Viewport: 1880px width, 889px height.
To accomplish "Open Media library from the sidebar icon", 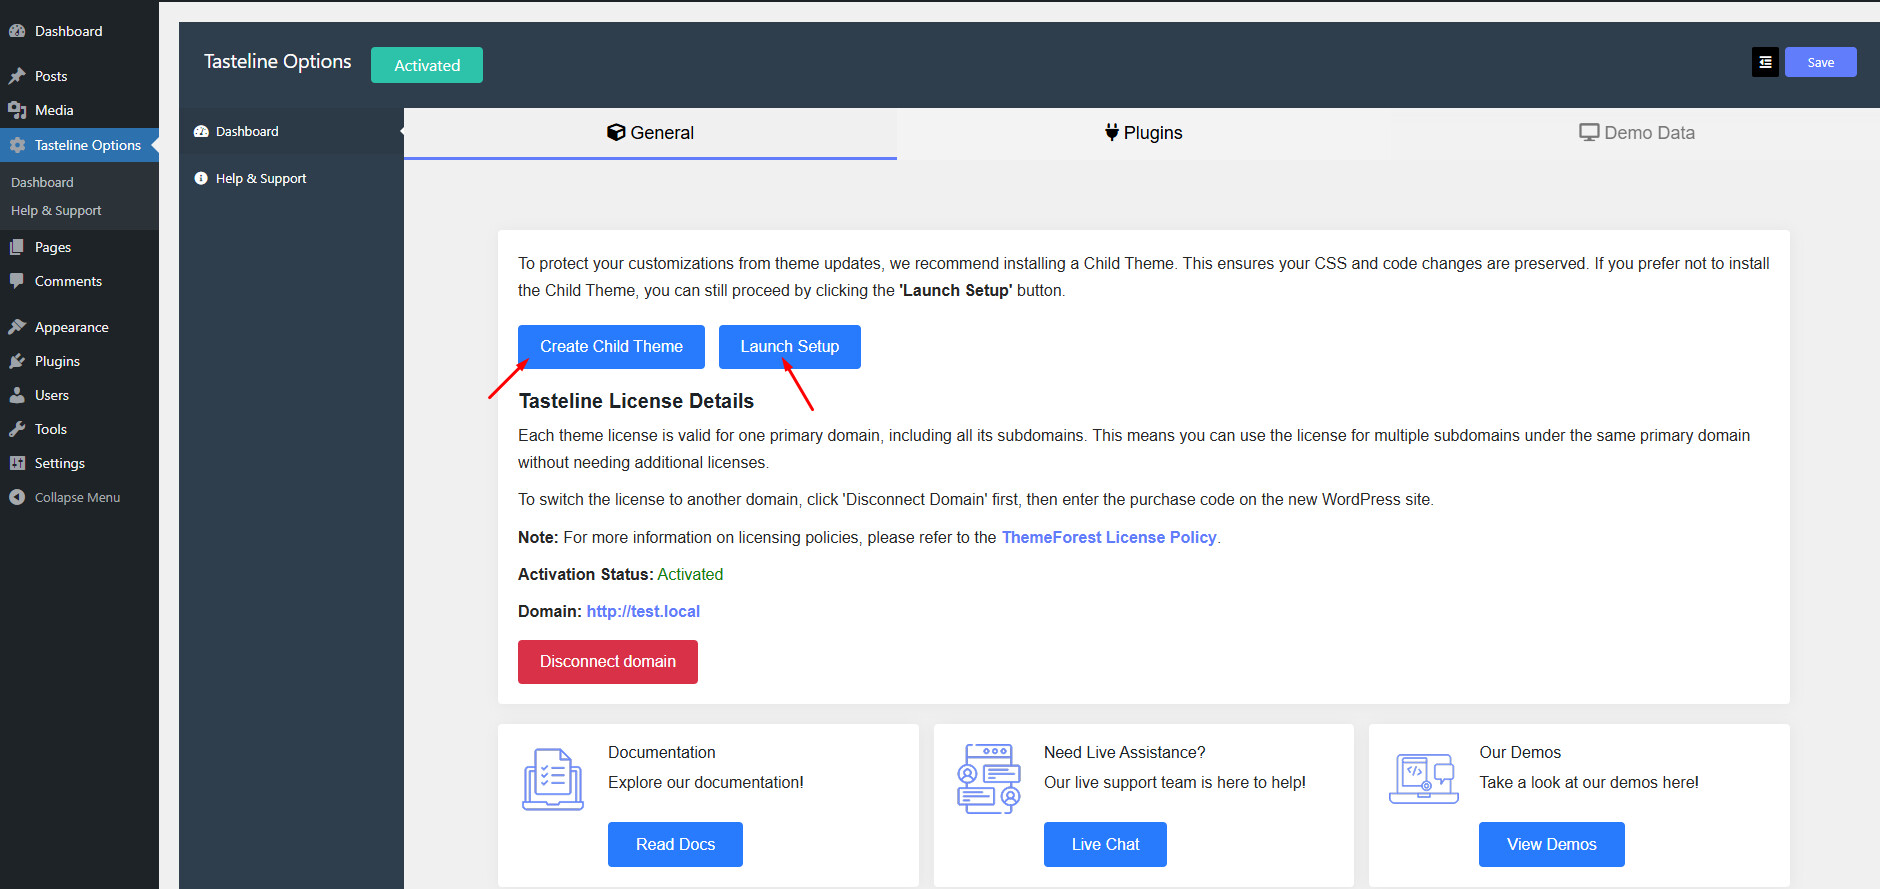I will 17,110.
